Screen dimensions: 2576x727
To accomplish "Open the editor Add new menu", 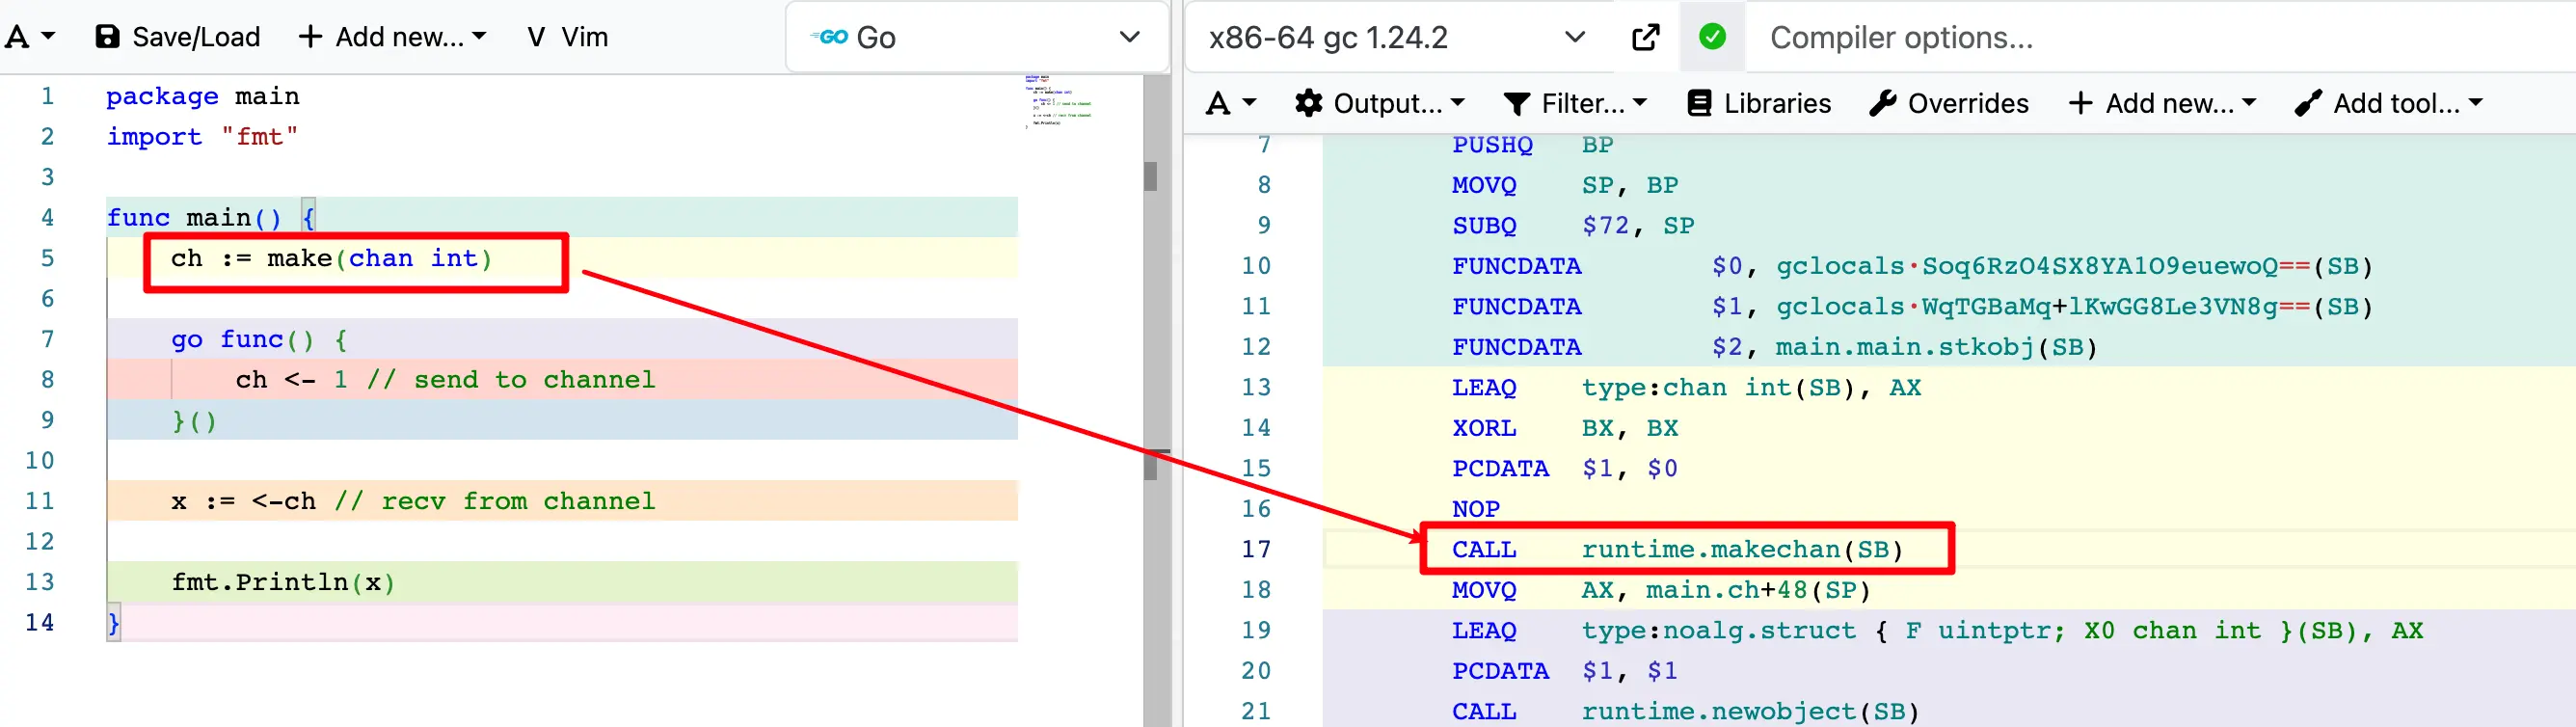I will [x=392, y=37].
